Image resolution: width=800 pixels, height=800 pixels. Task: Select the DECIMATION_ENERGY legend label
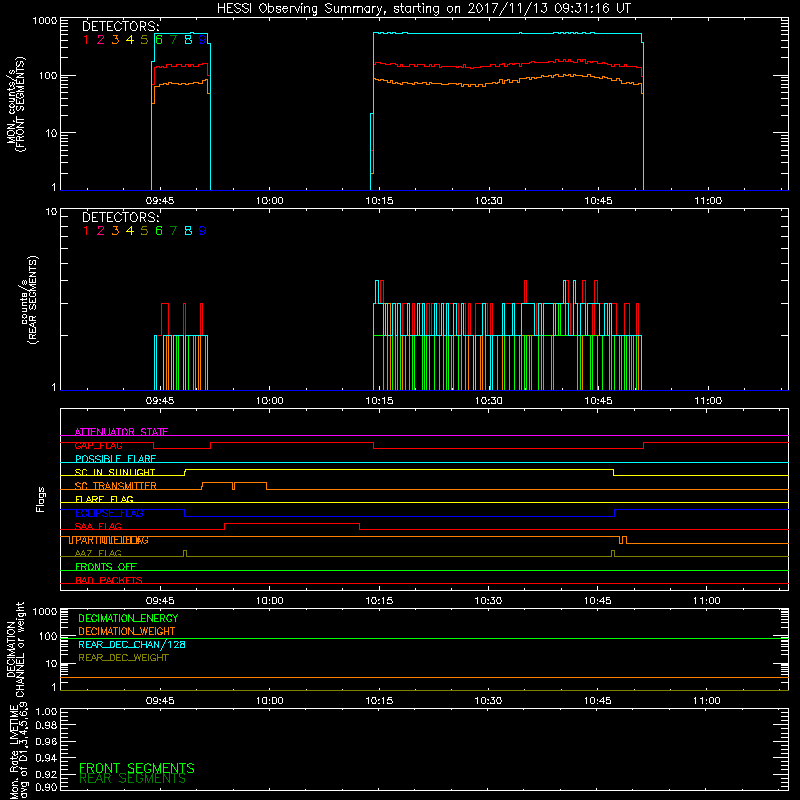(x=128, y=618)
